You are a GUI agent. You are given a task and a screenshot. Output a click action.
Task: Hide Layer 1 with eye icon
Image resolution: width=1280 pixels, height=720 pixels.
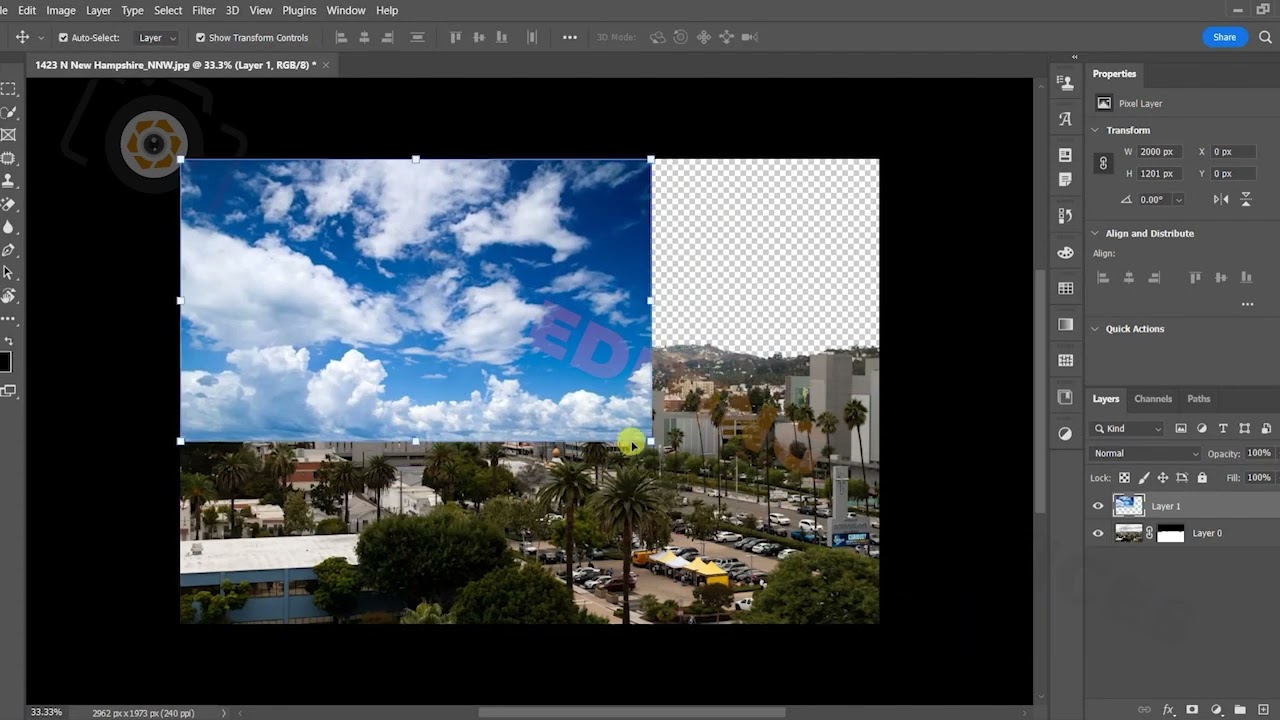pyautogui.click(x=1098, y=506)
